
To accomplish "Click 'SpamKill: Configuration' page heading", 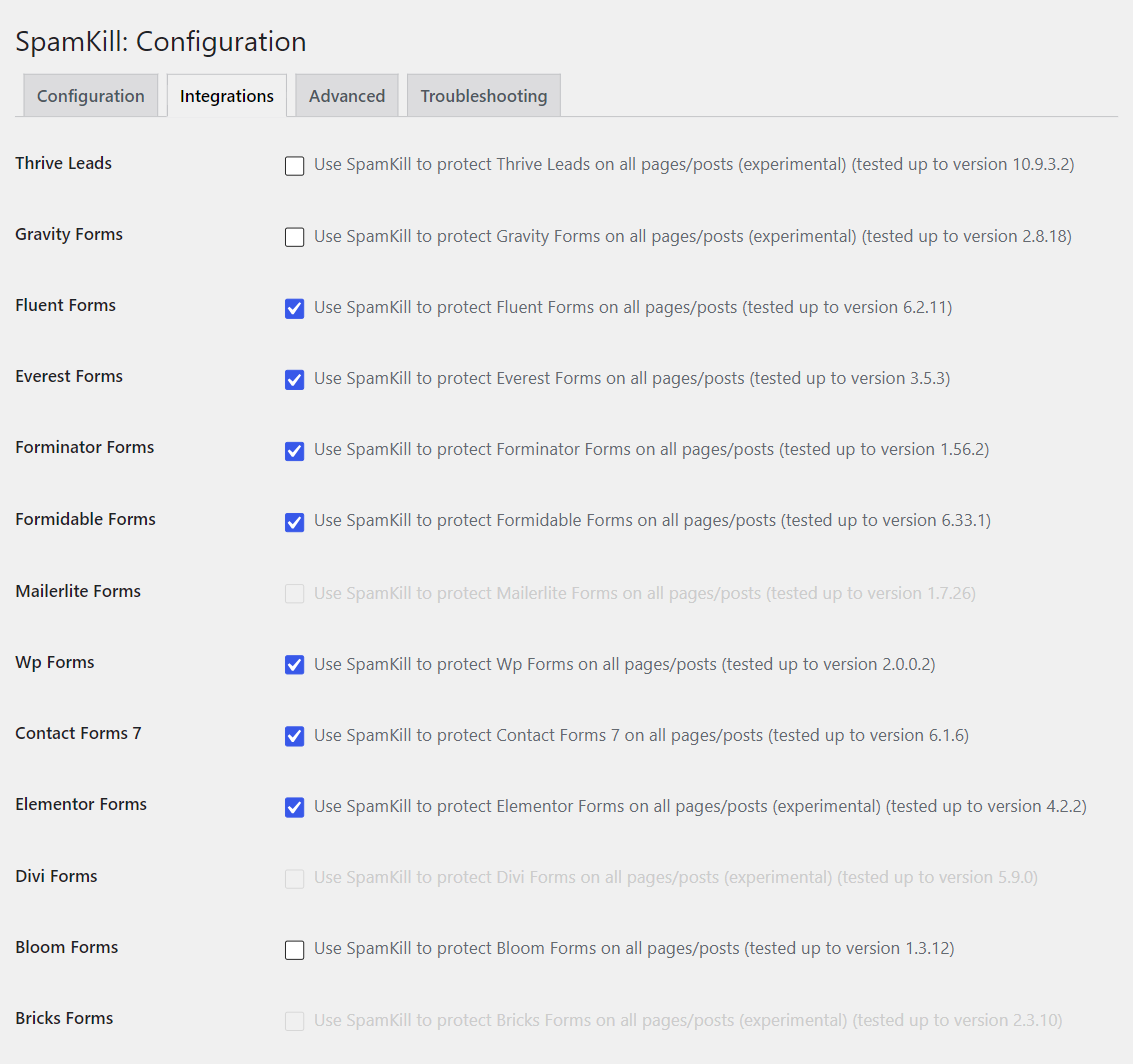I will [x=160, y=41].
